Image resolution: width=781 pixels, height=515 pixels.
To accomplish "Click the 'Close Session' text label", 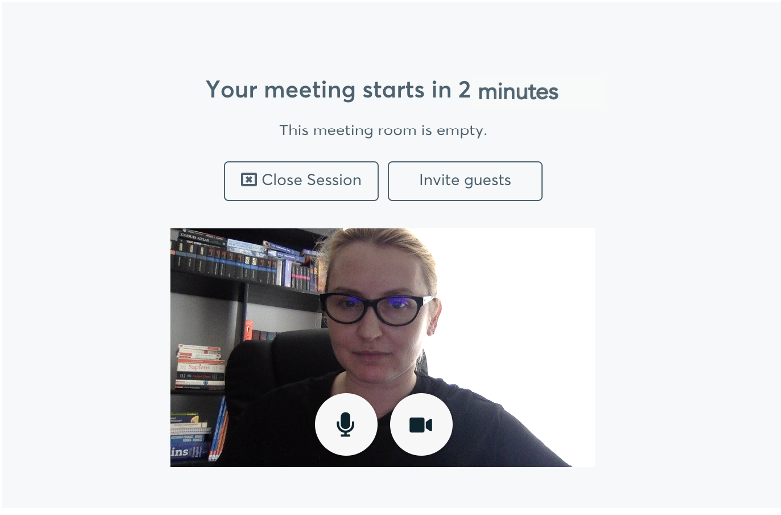I will 312,180.
